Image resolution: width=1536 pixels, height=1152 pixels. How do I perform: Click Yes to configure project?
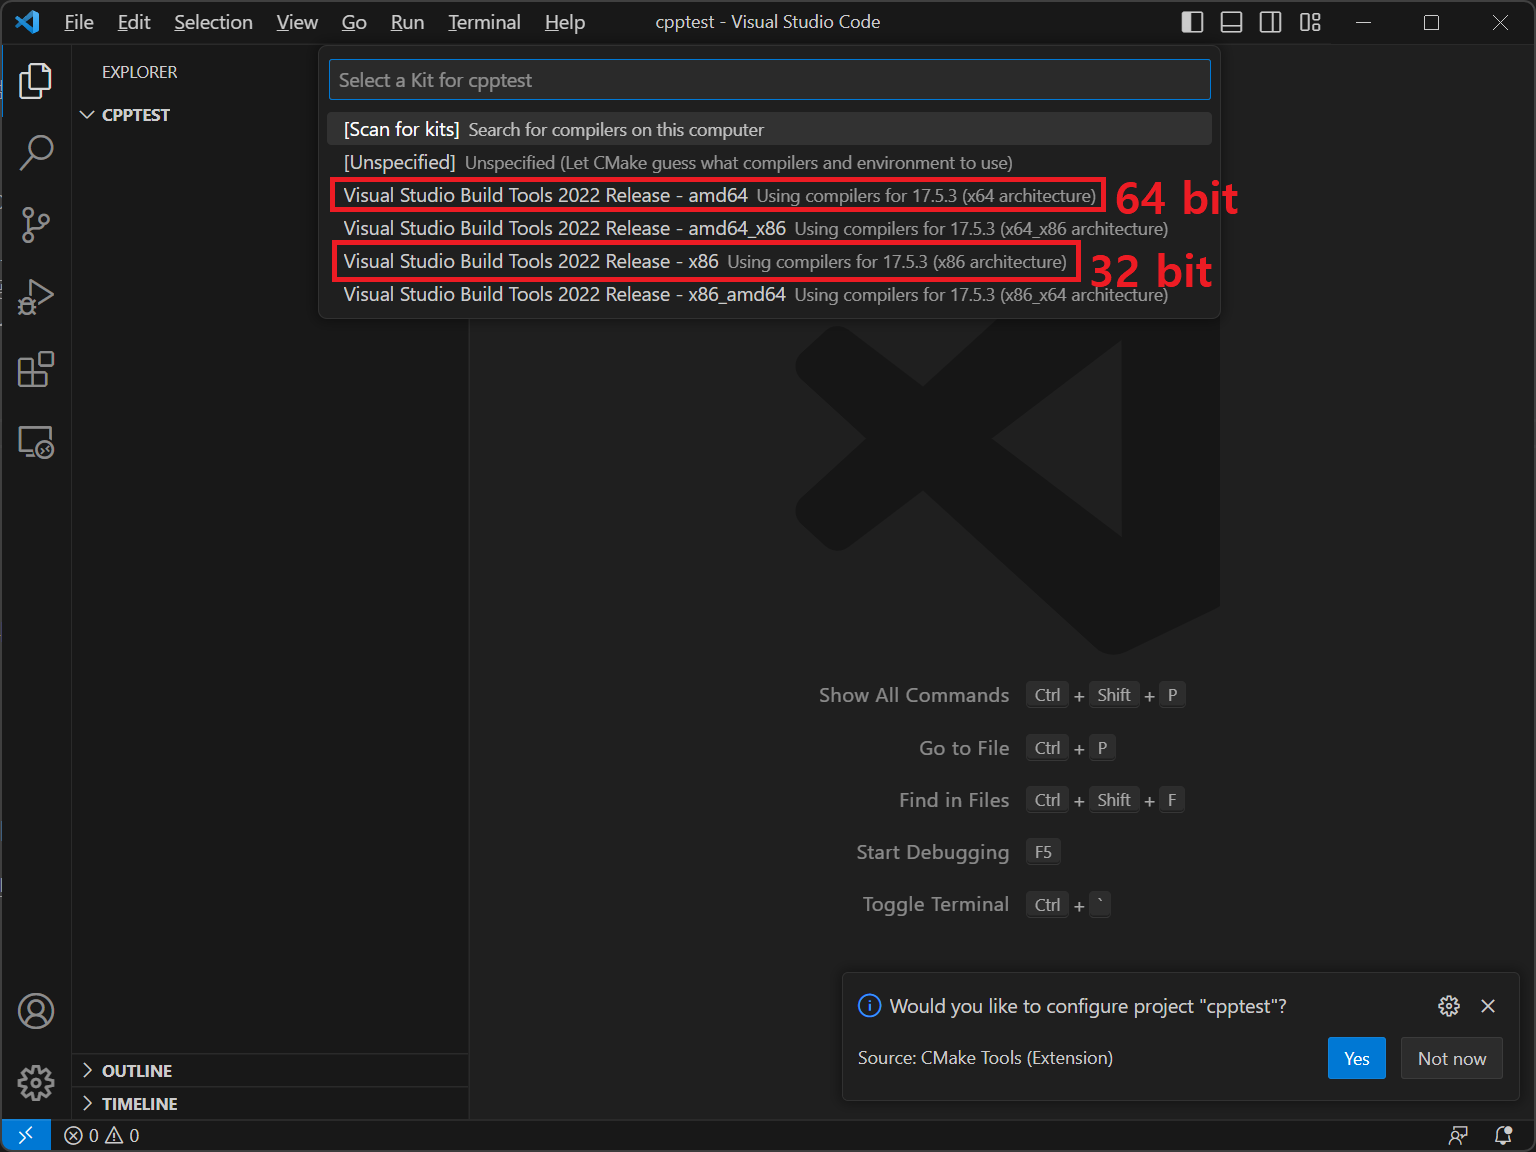point(1356,1058)
